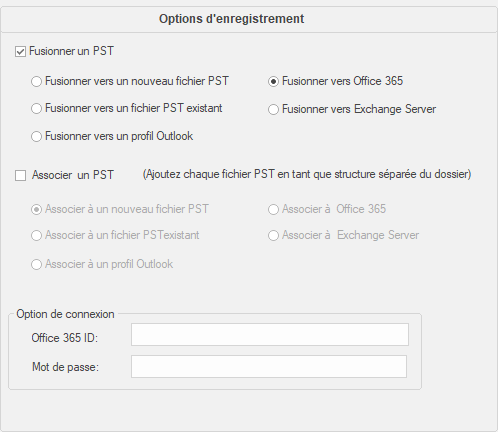Click the Ajoutez chaque fichier PST description
The image size is (498, 432).
(x=307, y=174)
